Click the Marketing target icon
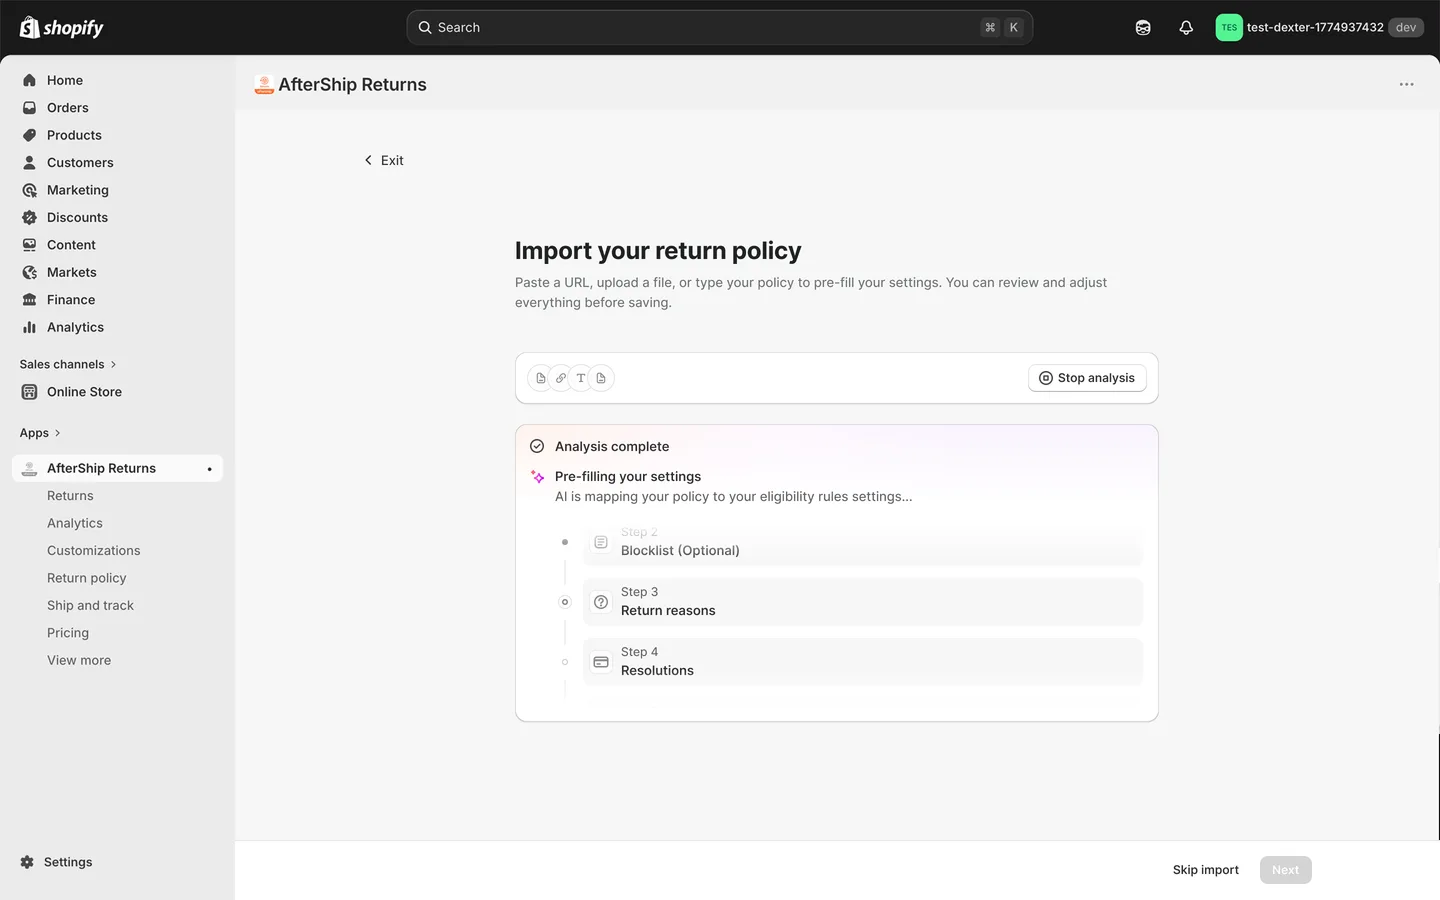1440x900 pixels. (30, 190)
